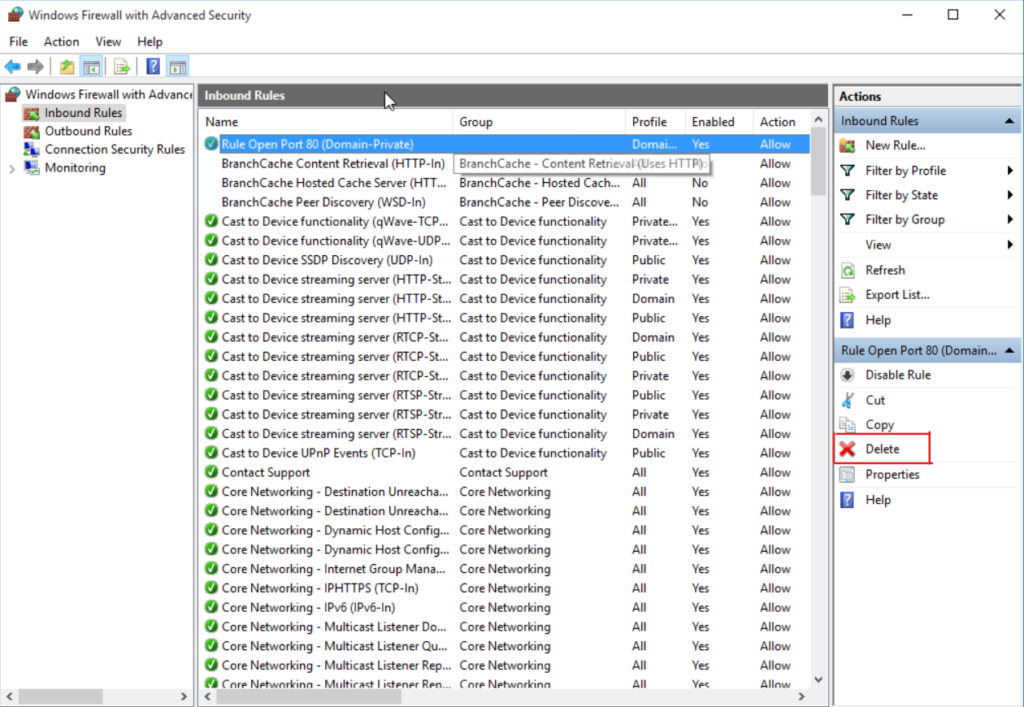Open the View menu in menu bar
The width and height of the screenshot is (1024, 707).
[x=108, y=42]
